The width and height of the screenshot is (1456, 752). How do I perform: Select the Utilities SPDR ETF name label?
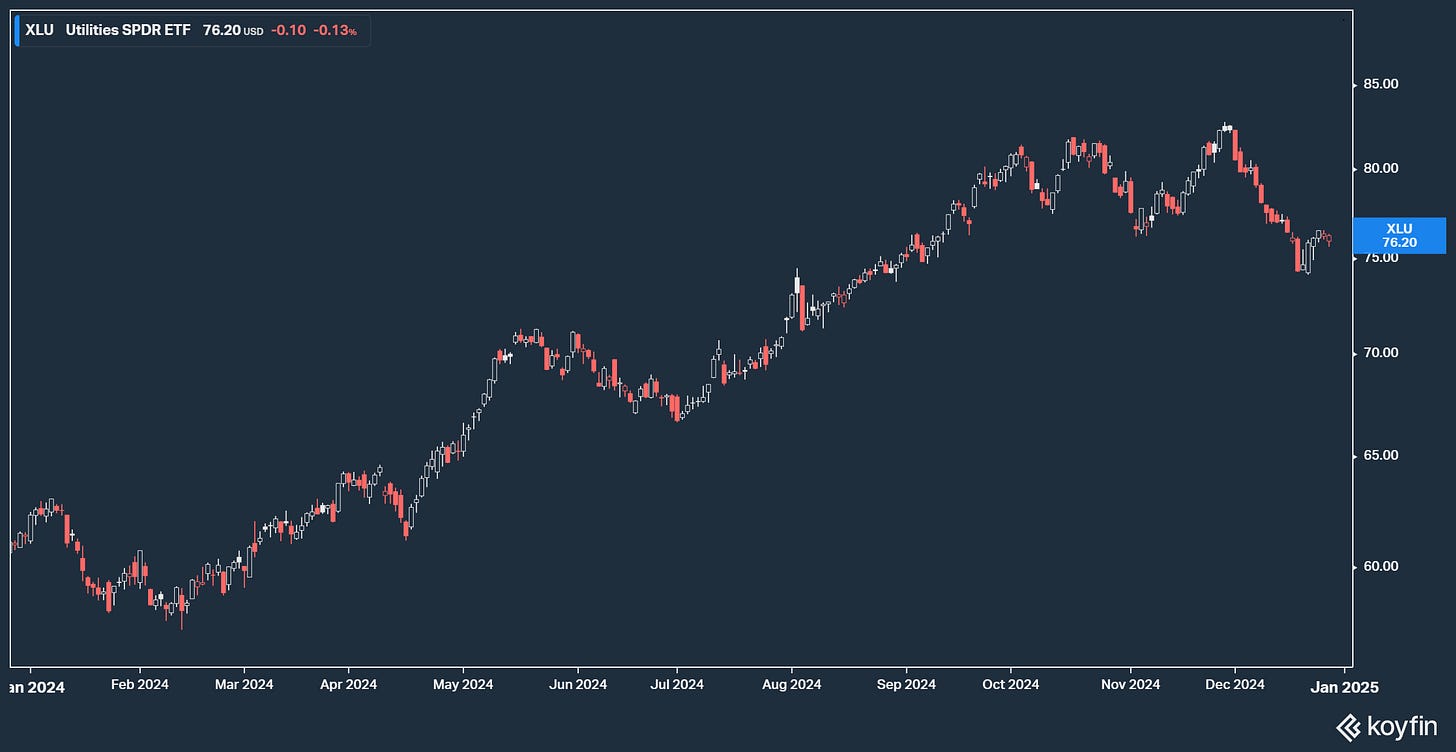(128, 30)
